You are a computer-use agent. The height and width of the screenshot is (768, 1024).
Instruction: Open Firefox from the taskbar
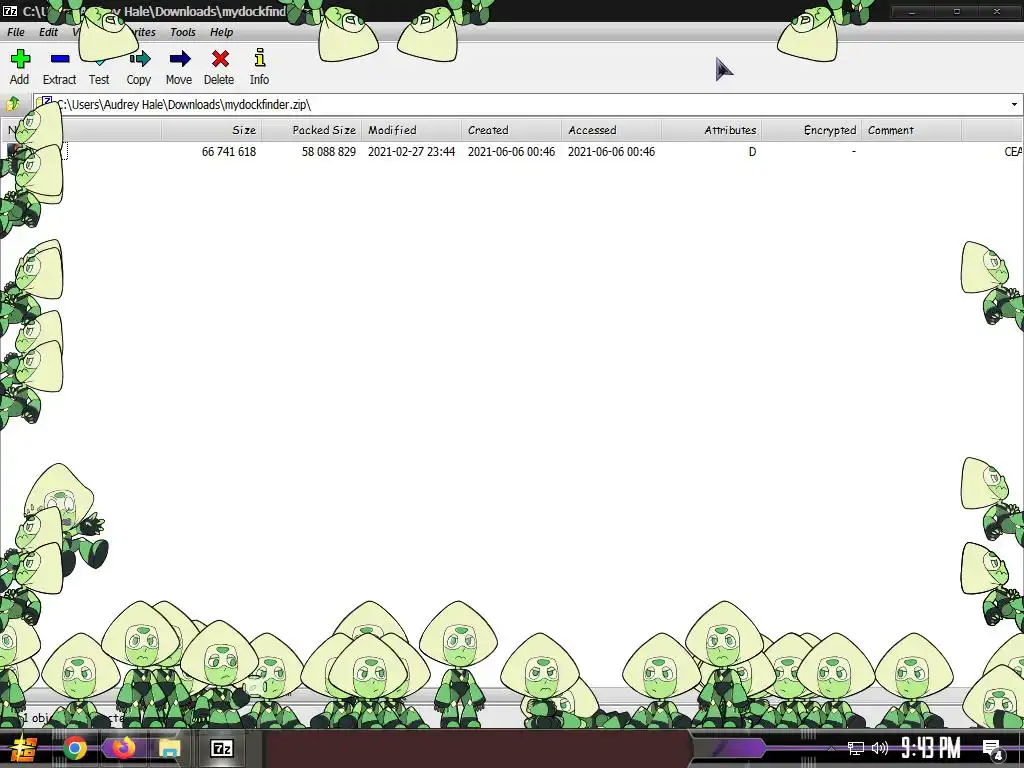click(x=123, y=748)
